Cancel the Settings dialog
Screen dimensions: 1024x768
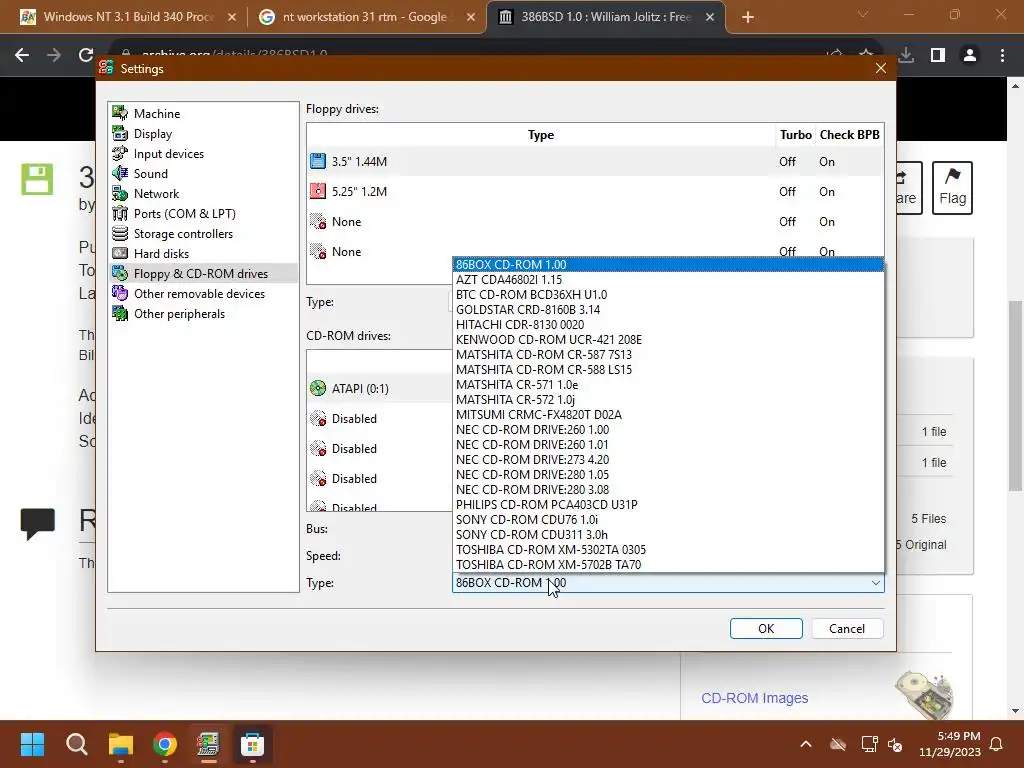tap(847, 628)
